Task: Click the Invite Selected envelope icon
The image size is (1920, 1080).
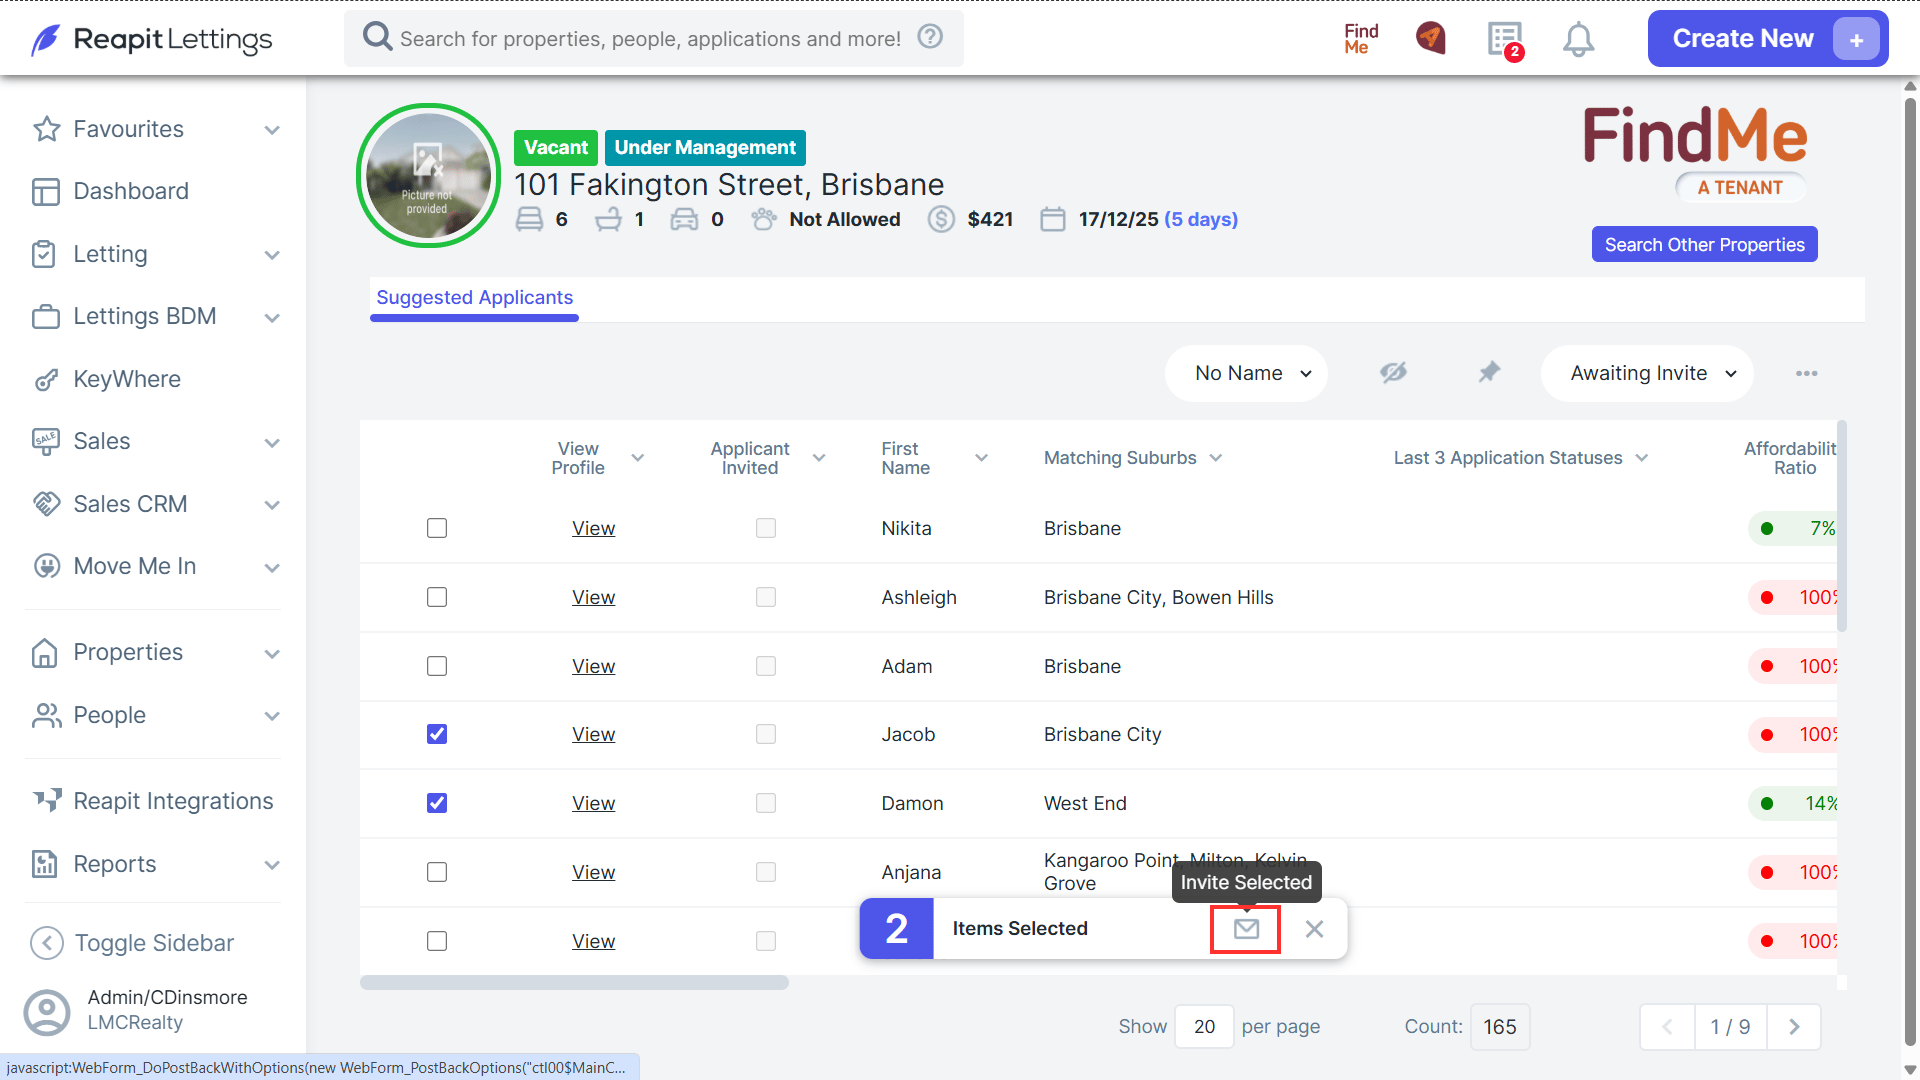Action: tap(1245, 929)
